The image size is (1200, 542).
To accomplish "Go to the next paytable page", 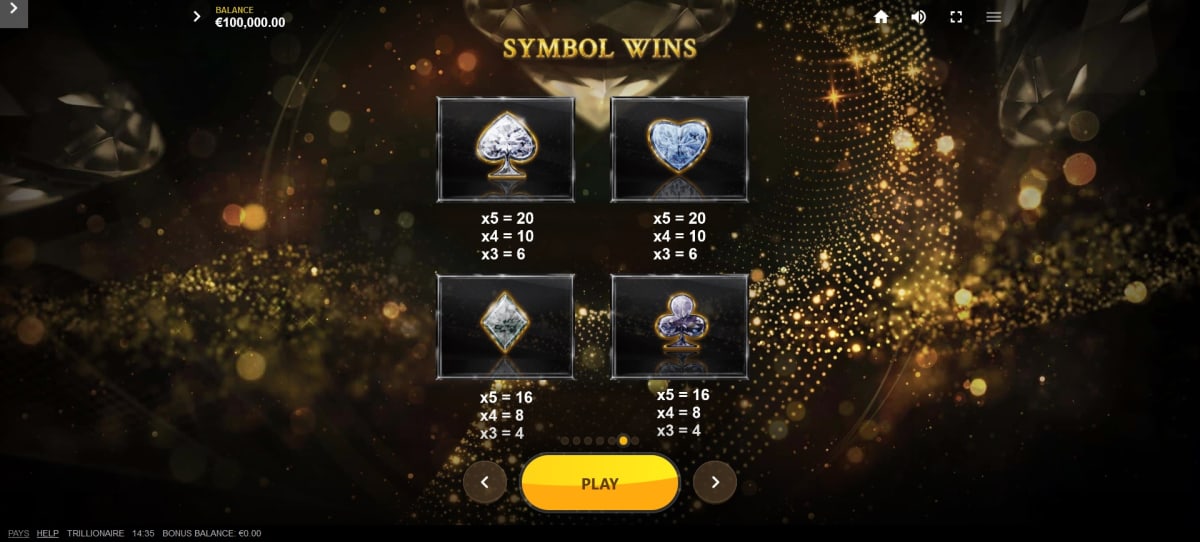I will click(x=715, y=482).
